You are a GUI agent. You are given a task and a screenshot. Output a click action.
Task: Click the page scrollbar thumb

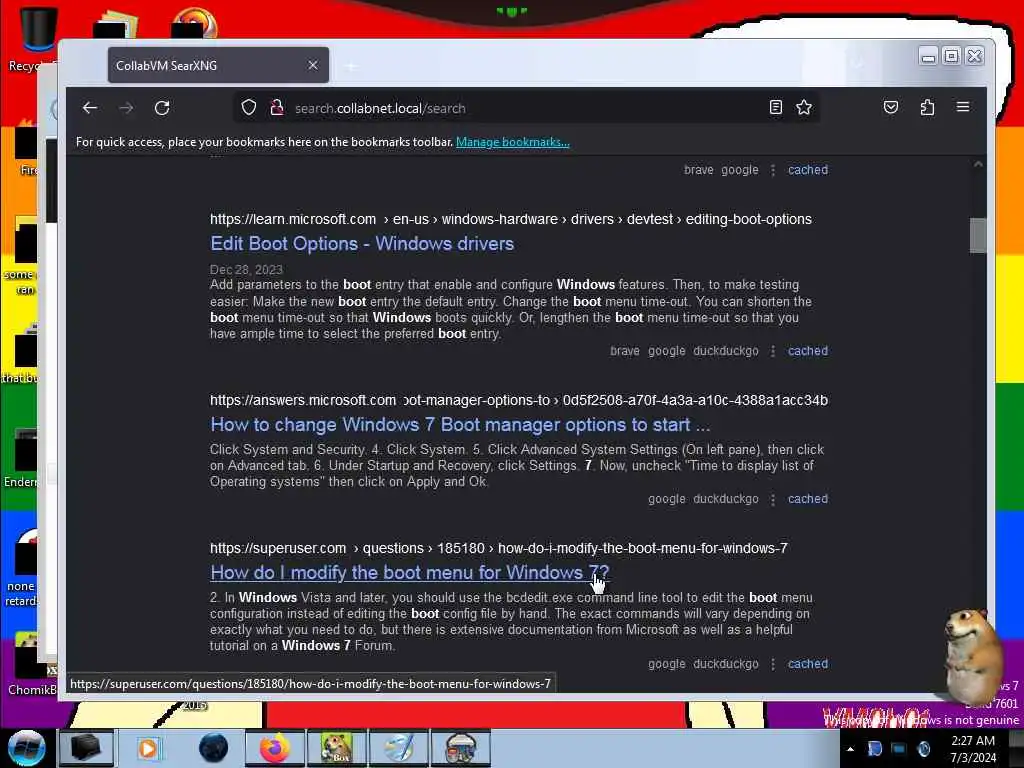pos(978,235)
